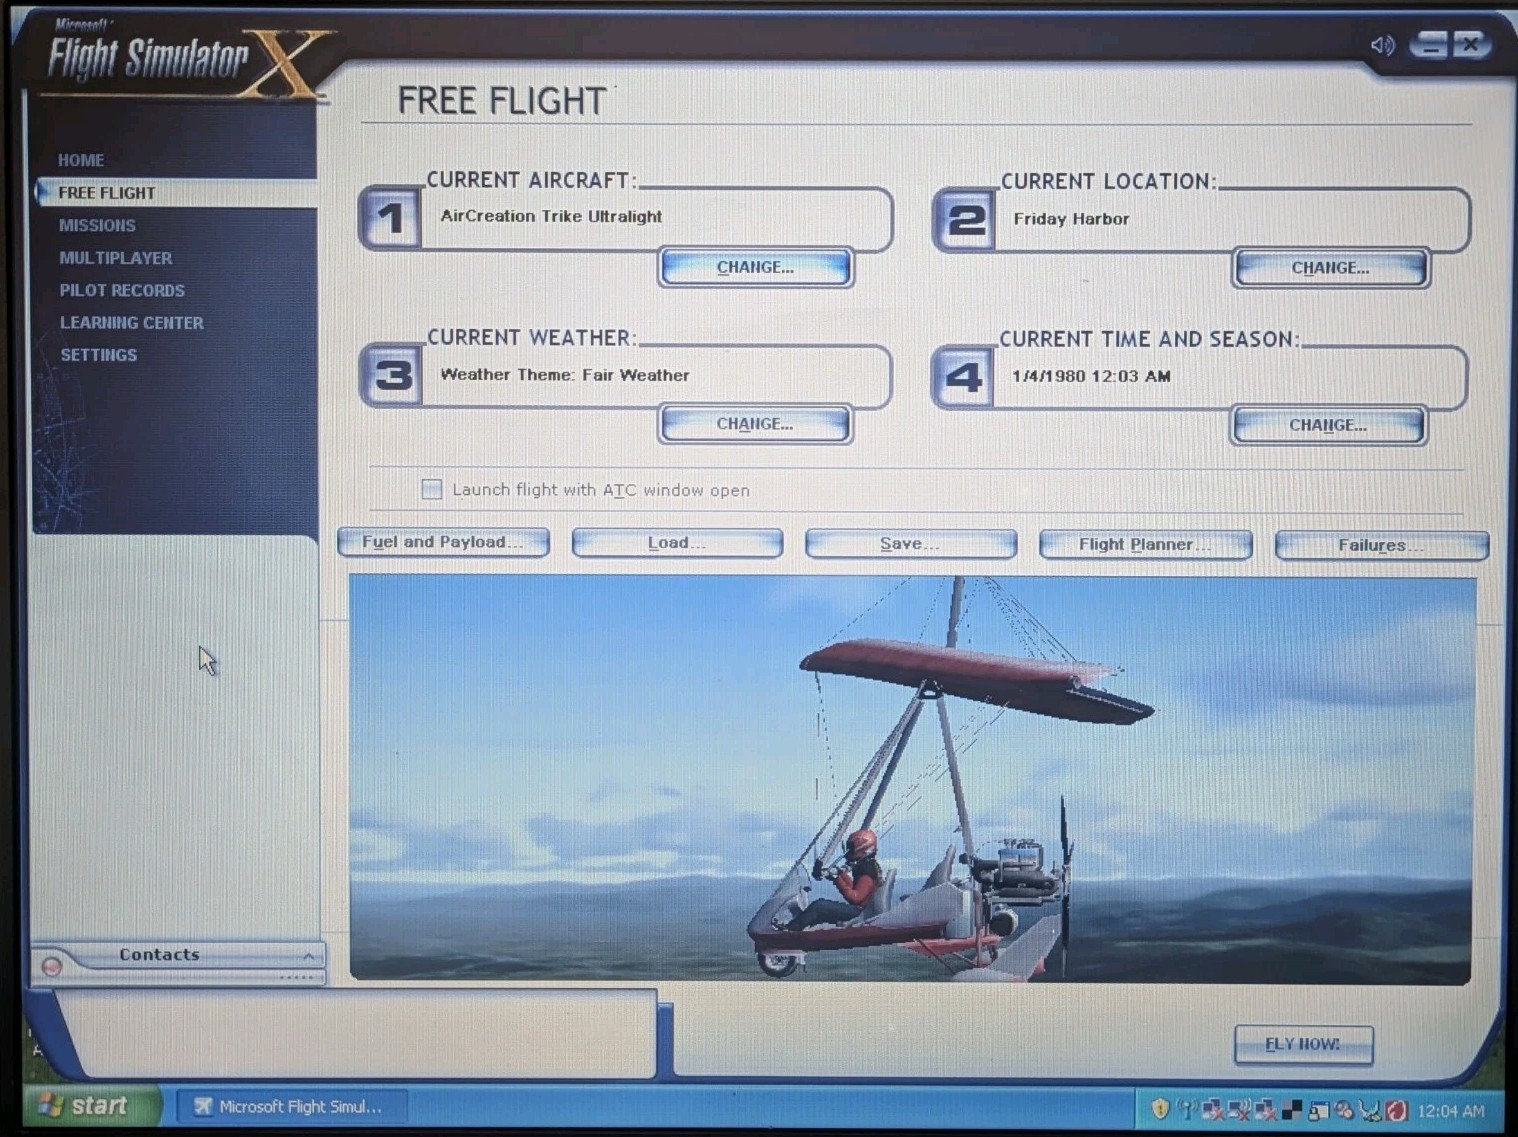This screenshot has width=1518, height=1137.
Task: Click the sound speaker icon in title bar
Action: point(1382,45)
